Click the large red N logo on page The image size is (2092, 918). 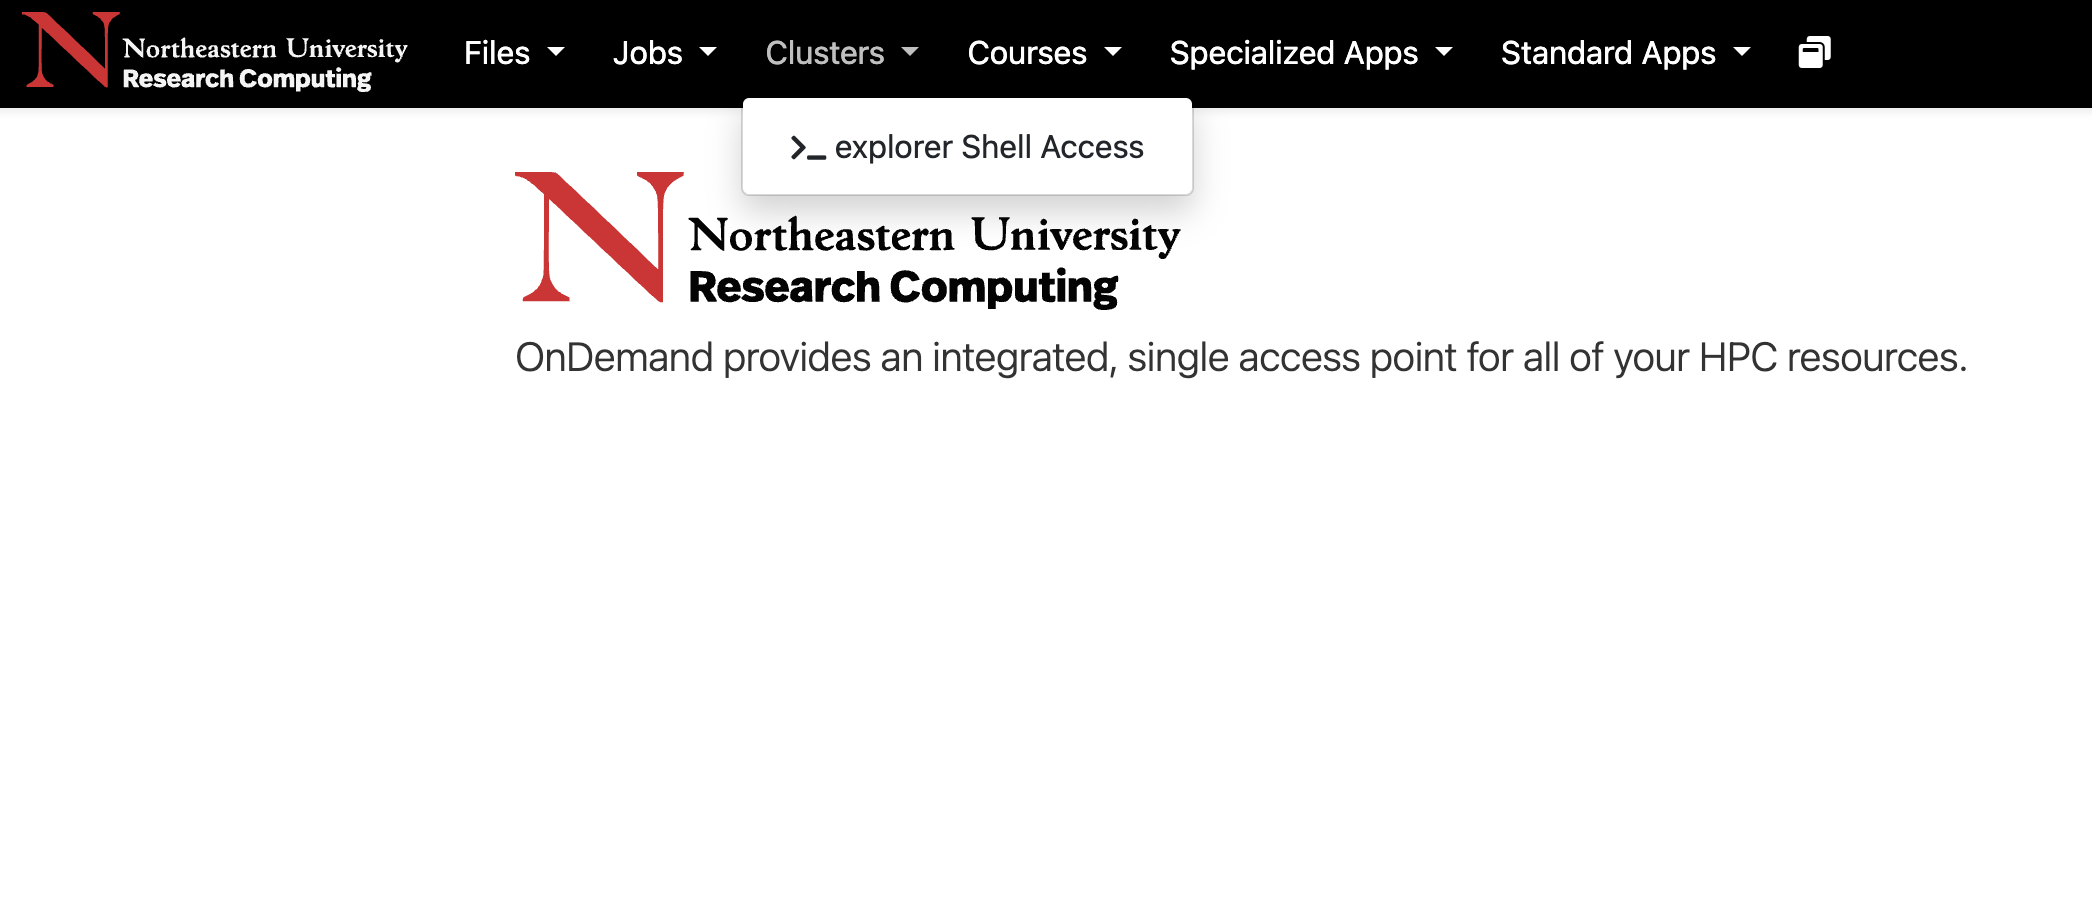tap(597, 237)
